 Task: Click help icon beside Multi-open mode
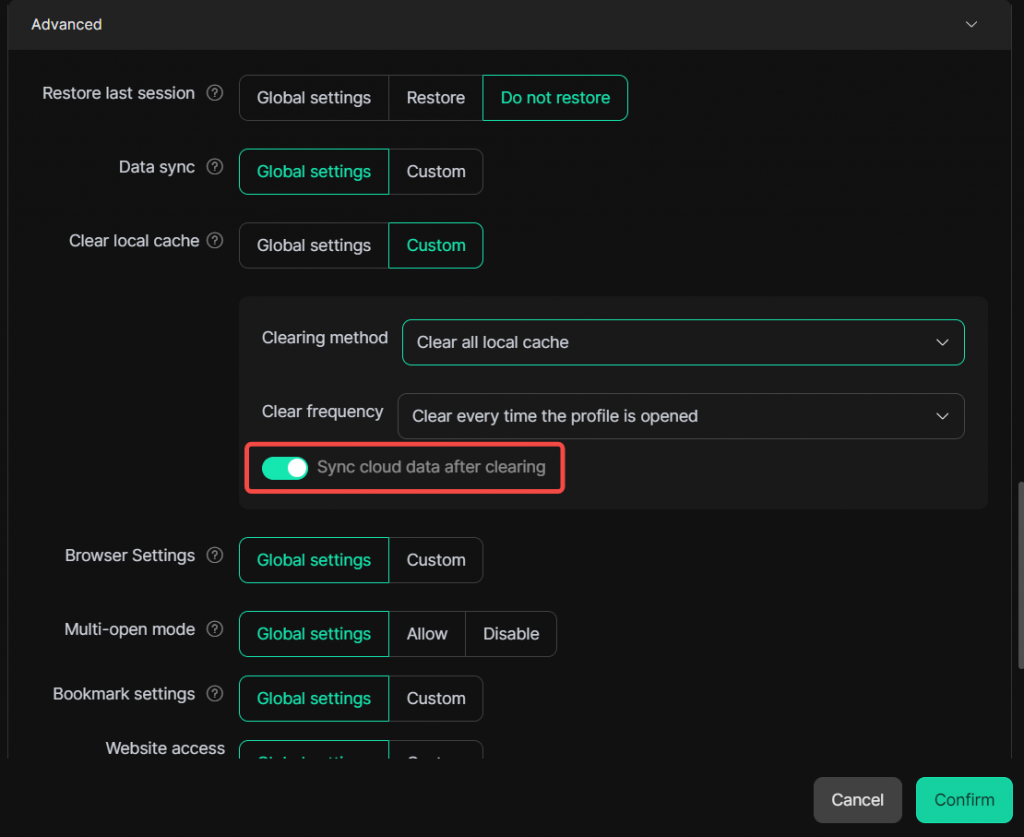[x=214, y=630]
